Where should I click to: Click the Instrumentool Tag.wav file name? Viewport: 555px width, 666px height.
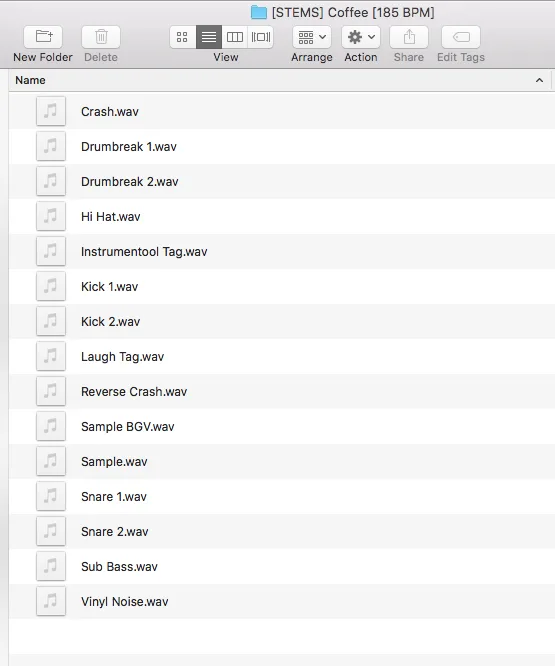pyautogui.click(x=144, y=252)
